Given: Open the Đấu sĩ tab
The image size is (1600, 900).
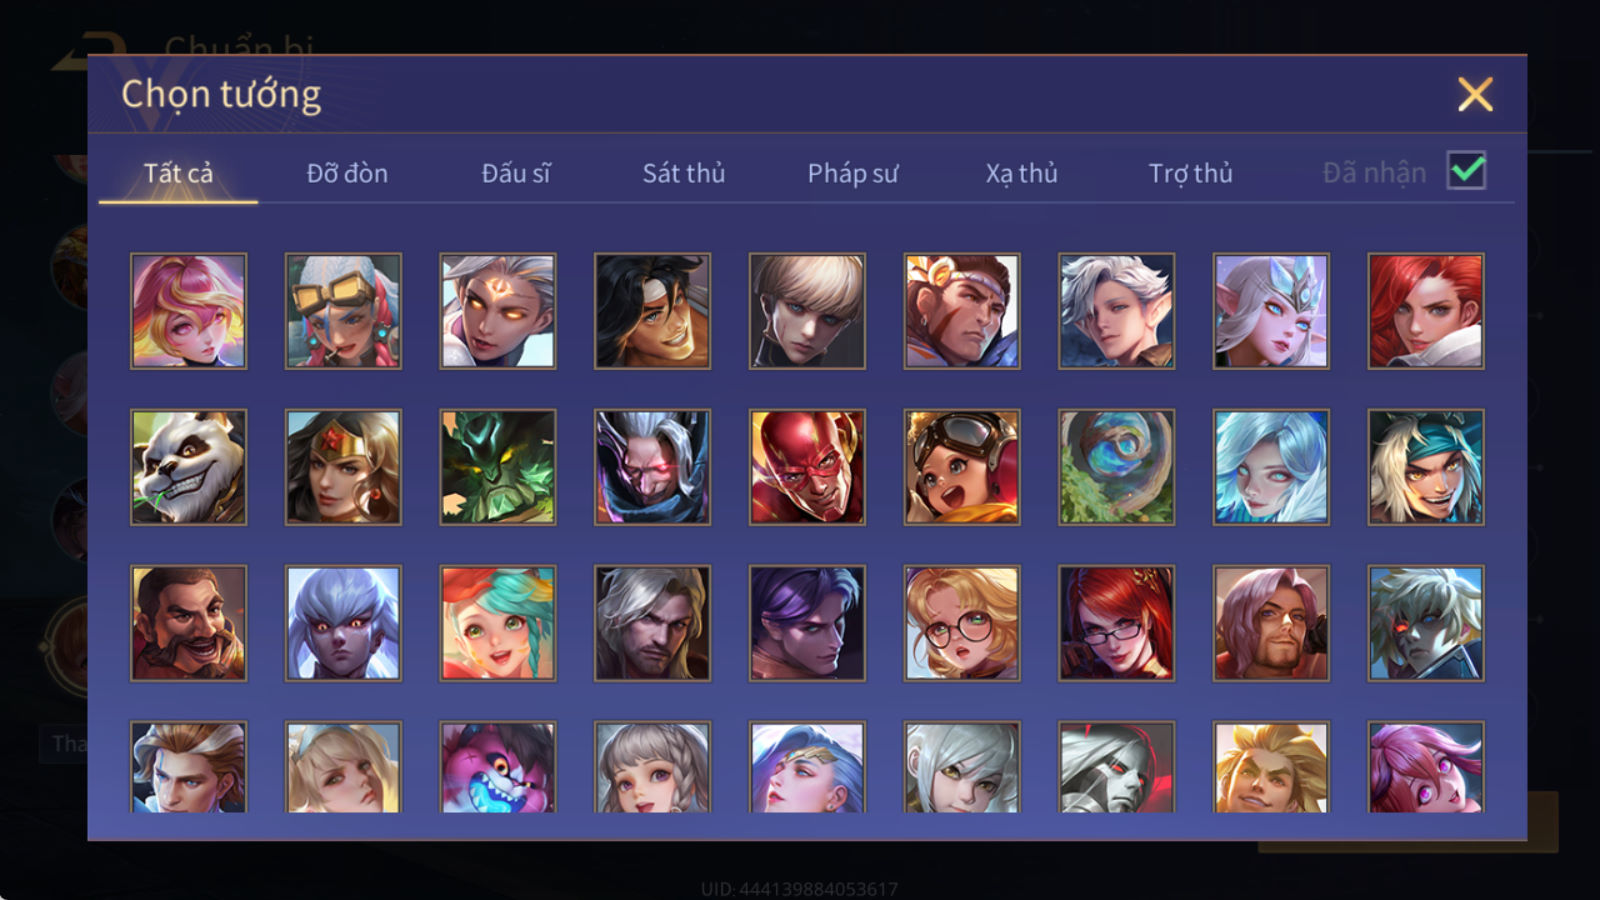Looking at the screenshot, I should (x=516, y=173).
